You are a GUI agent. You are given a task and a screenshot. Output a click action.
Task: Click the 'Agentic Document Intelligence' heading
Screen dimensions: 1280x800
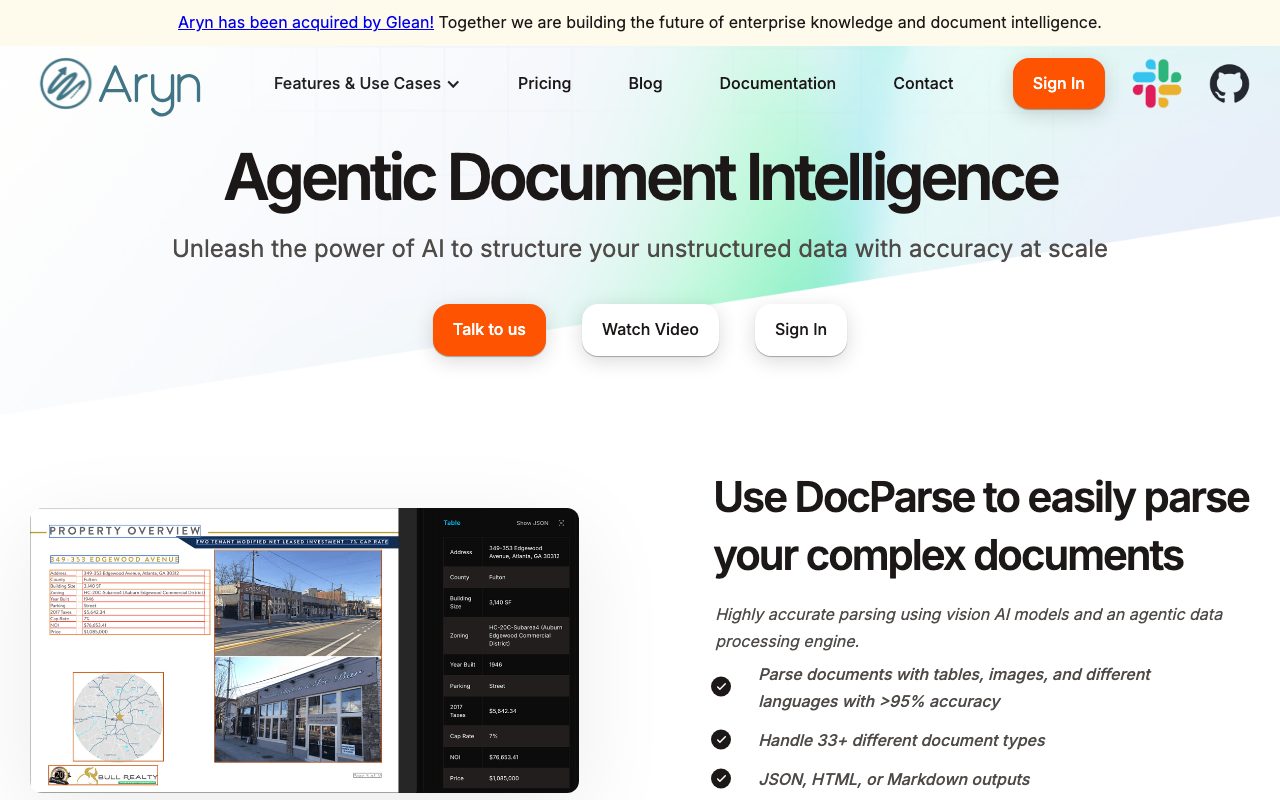640,177
